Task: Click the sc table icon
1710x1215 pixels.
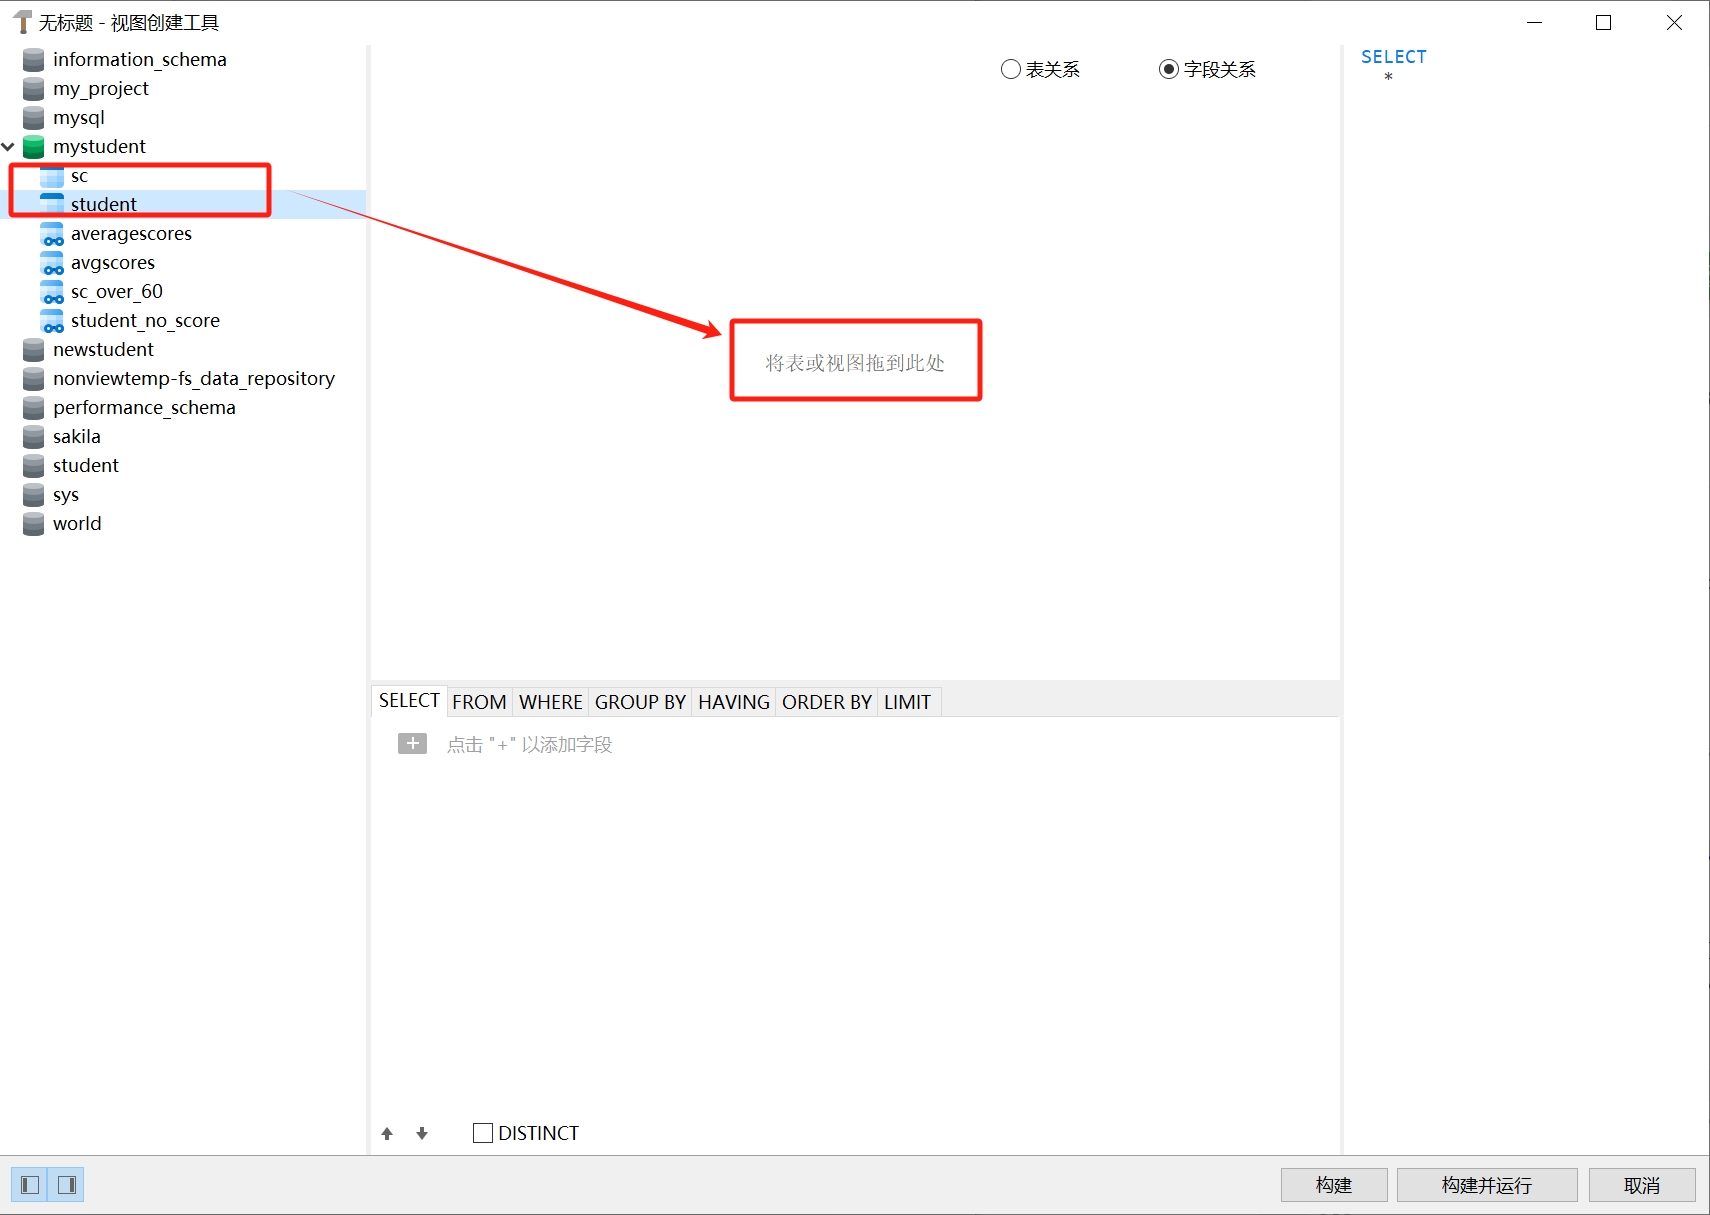Action: pos(52,177)
